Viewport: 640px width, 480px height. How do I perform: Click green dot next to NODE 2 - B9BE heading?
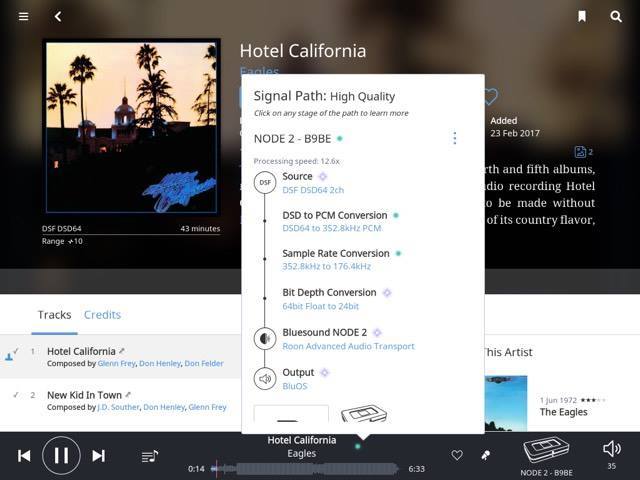(339, 139)
